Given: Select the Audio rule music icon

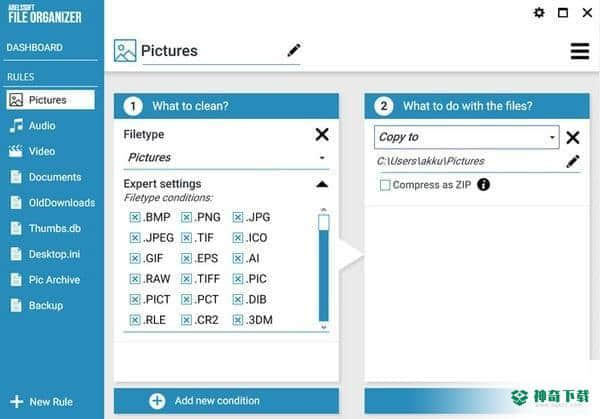Looking at the screenshot, I should point(16,126).
